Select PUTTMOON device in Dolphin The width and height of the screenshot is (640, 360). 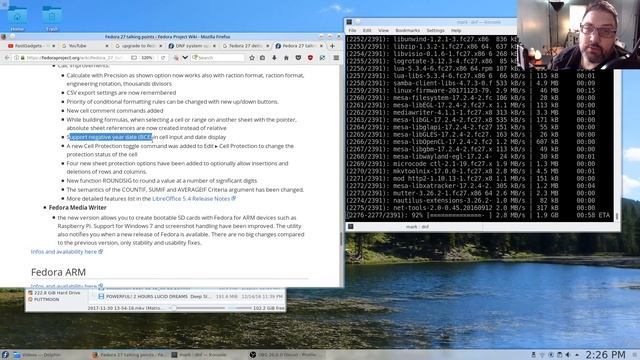point(43,300)
